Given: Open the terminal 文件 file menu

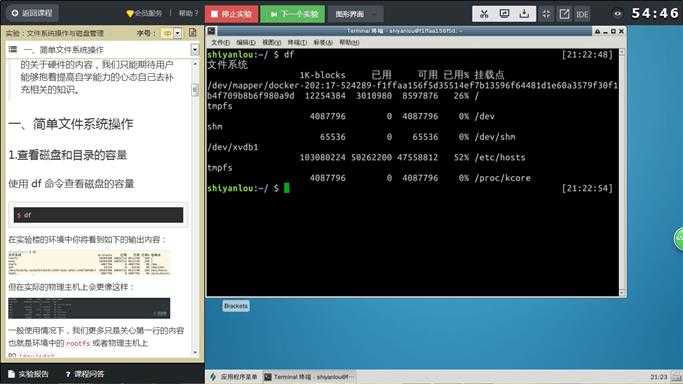Looking at the screenshot, I should pos(220,42).
